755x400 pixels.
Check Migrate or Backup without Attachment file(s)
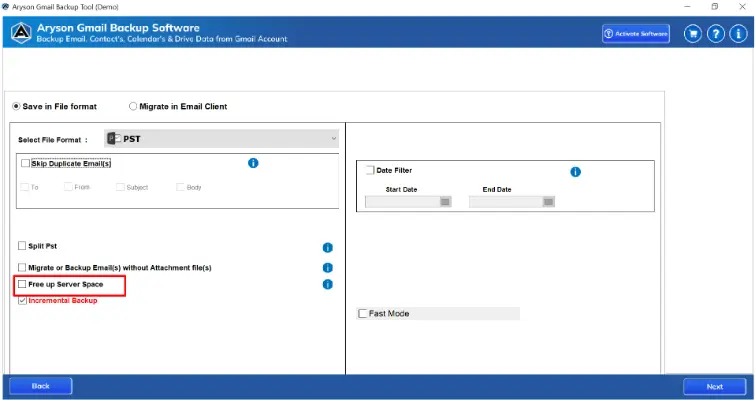[22, 267]
